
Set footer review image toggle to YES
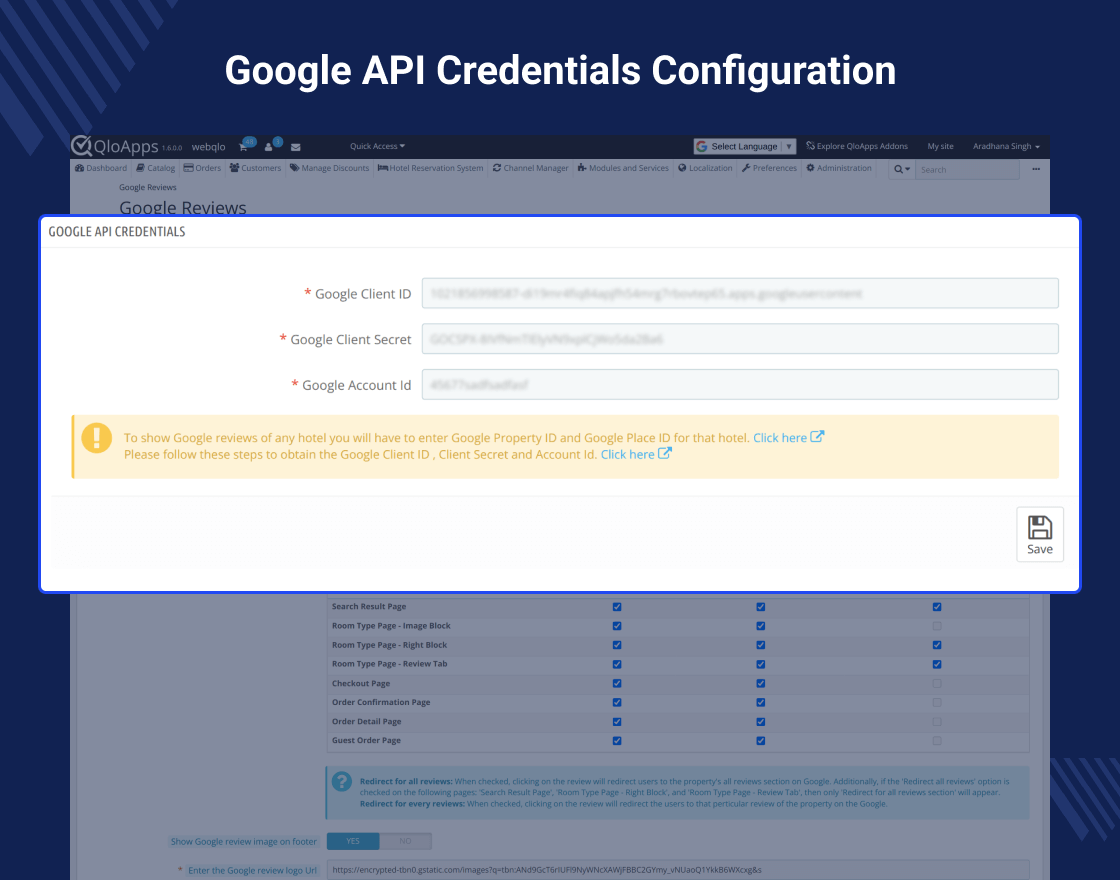point(353,841)
